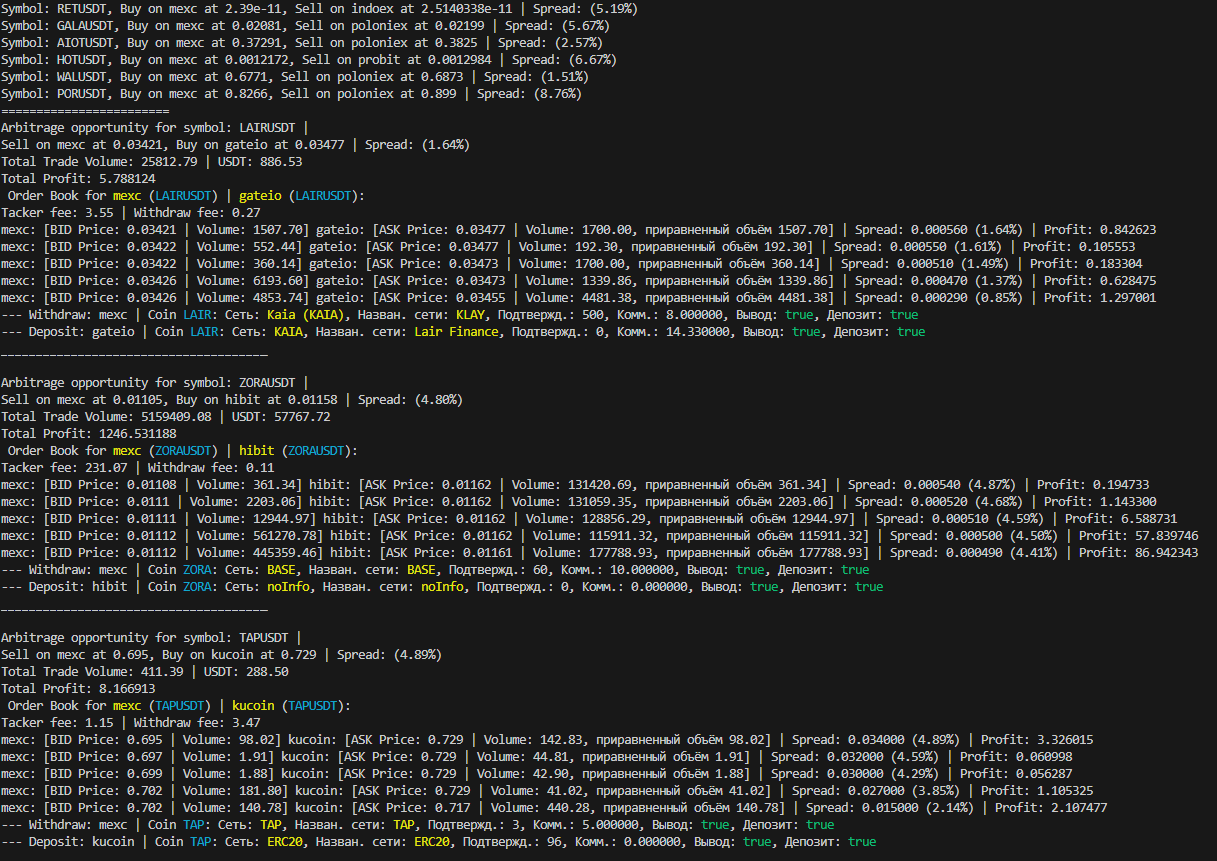1217x861 pixels.
Task: Select the yellow KLAY network name
Action: (x=471, y=314)
